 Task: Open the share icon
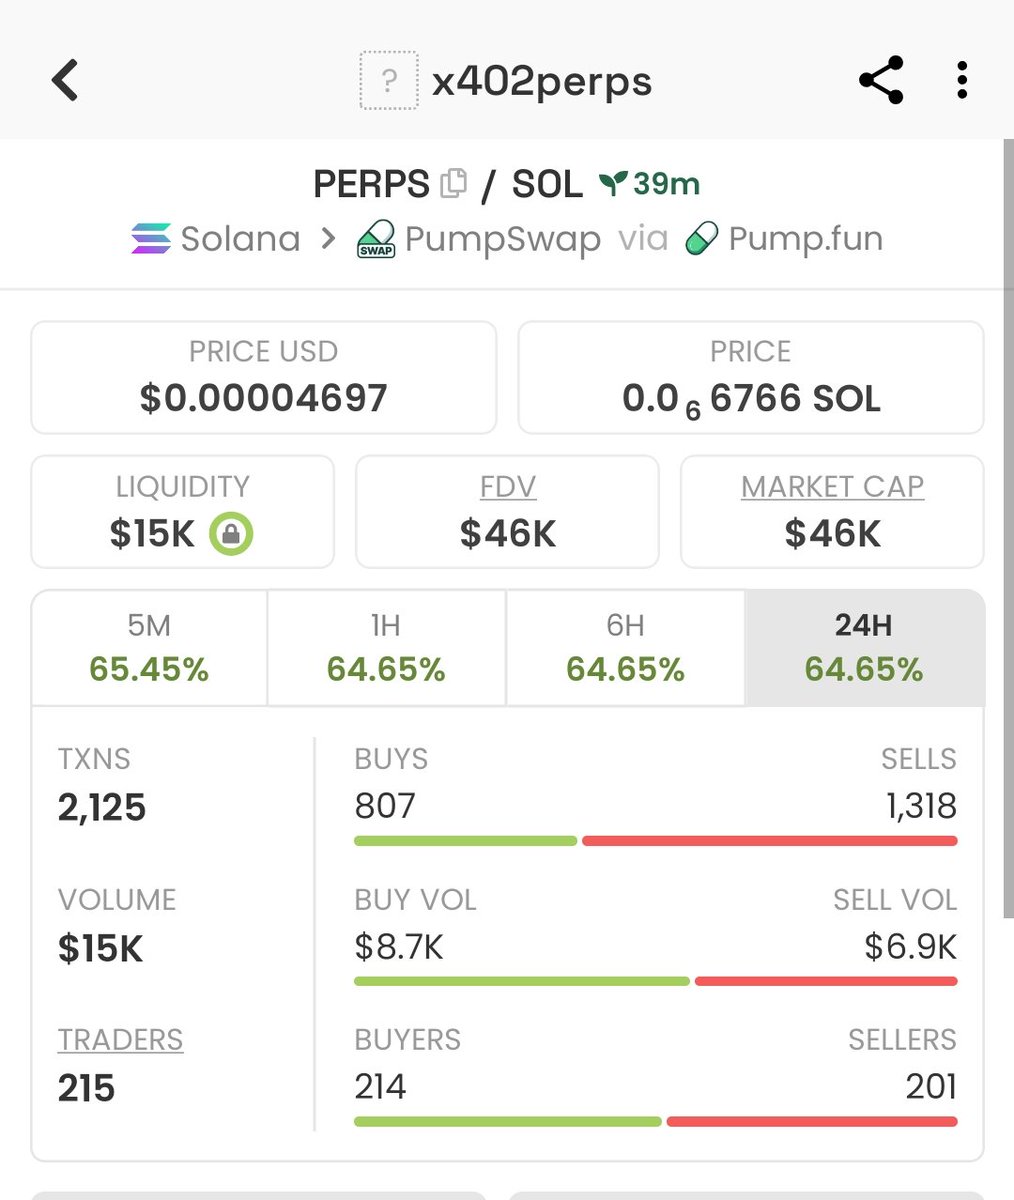pyautogui.click(x=881, y=80)
